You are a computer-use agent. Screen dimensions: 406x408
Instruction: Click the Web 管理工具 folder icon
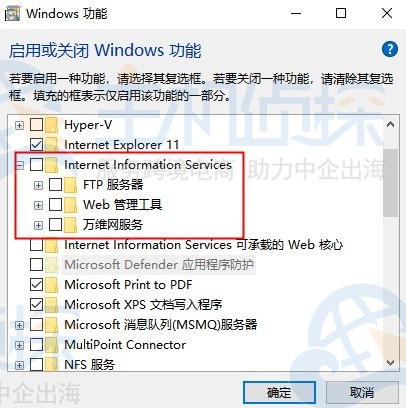(x=70, y=205)
